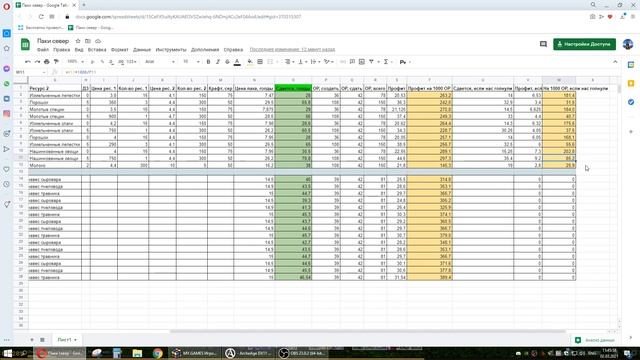Open the functions sigma dropdown
This screenshot has width=640, height=360.
pyautogui.click(x=387, y=62)
